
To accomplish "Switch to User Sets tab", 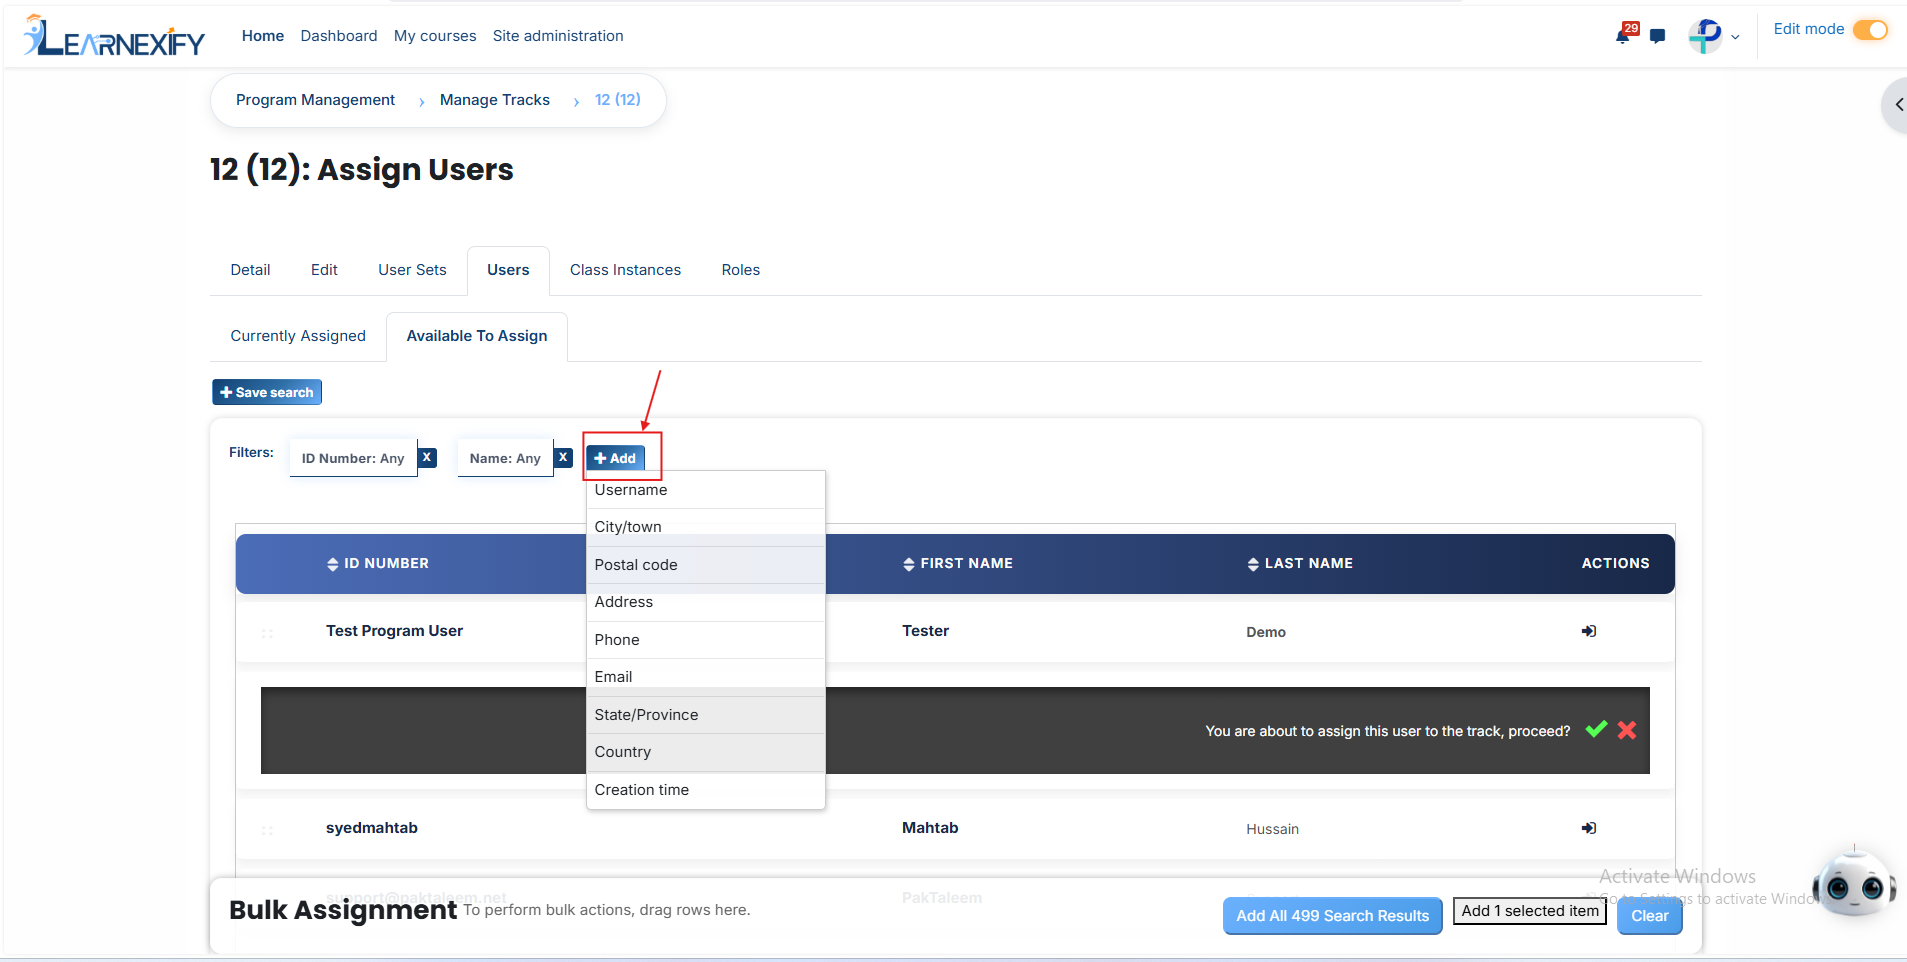I will pos(412,270).
